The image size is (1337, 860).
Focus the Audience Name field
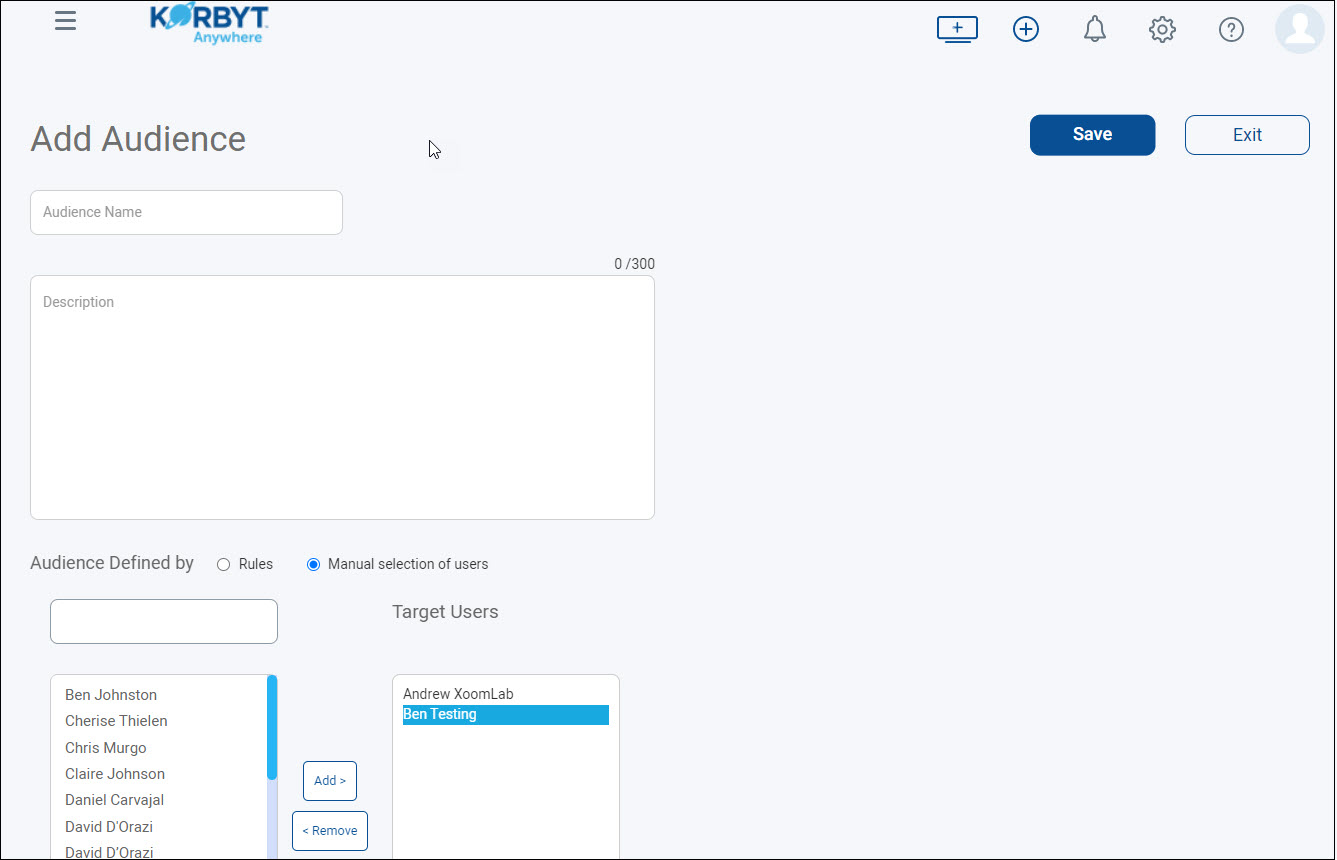click(x=186, y=212)
